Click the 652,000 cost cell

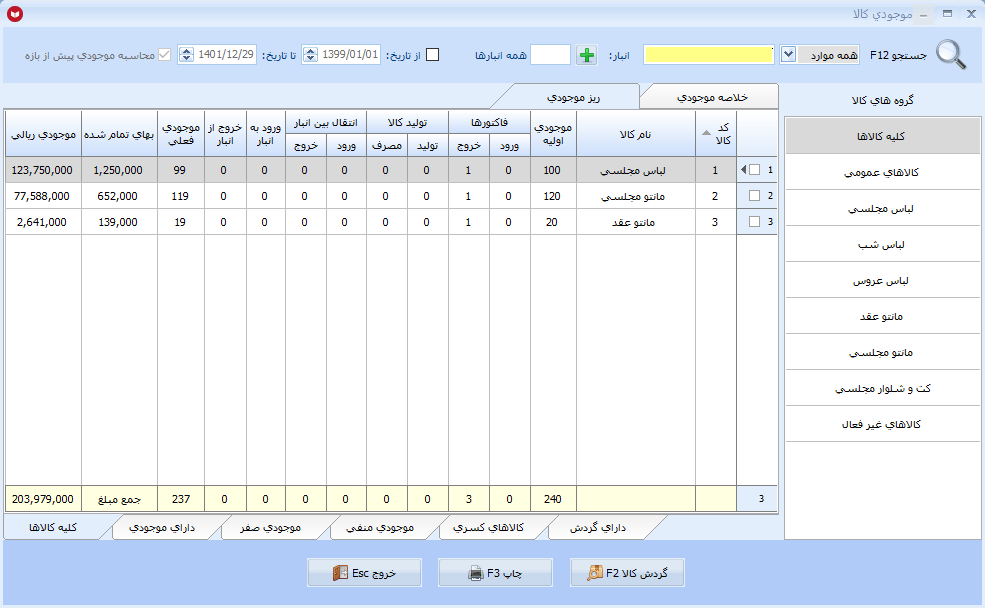click(118, 196)
